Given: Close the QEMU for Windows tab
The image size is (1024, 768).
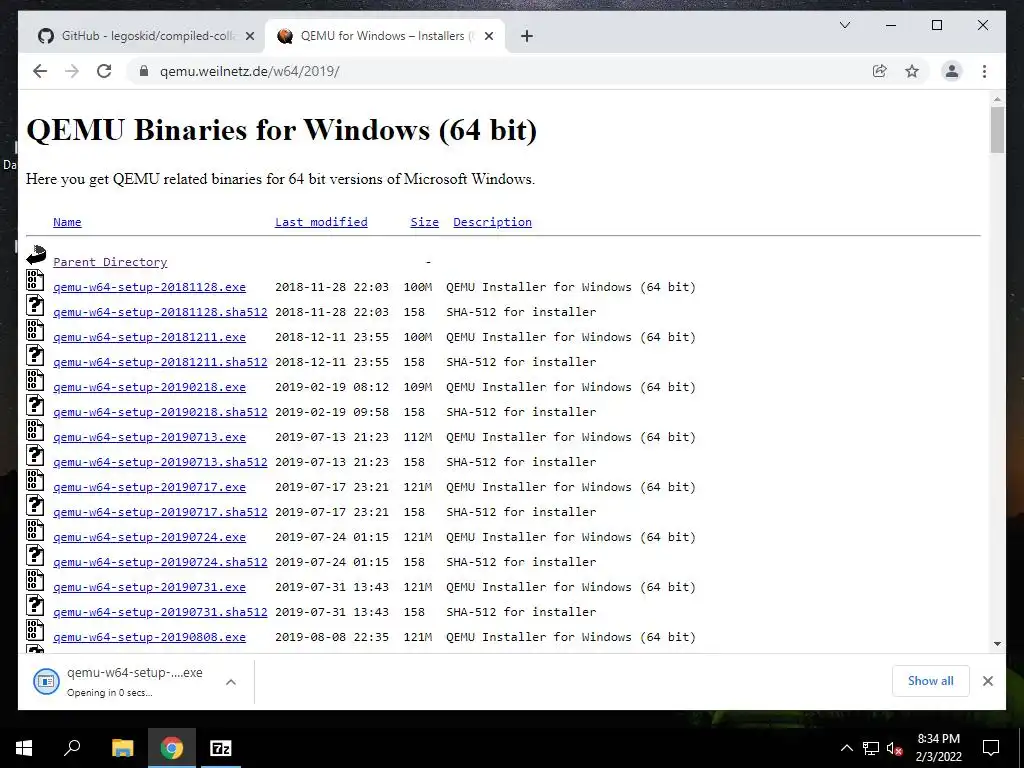Looking at the screenshot, I should tap(488, 36).
